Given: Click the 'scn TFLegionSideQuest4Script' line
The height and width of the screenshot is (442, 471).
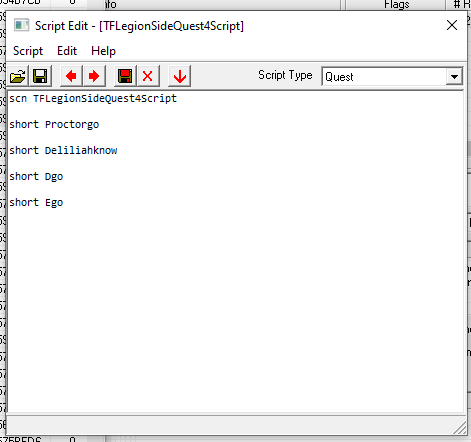Looking at the screenshot, I should point(93,99).
